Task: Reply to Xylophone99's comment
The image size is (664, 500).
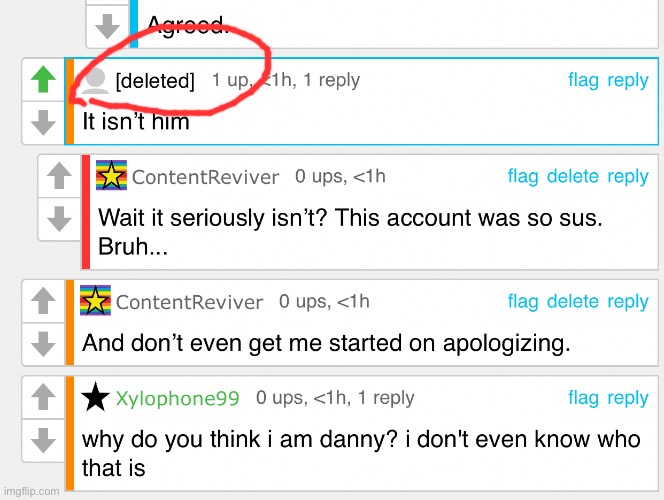Action: [628, 398]
